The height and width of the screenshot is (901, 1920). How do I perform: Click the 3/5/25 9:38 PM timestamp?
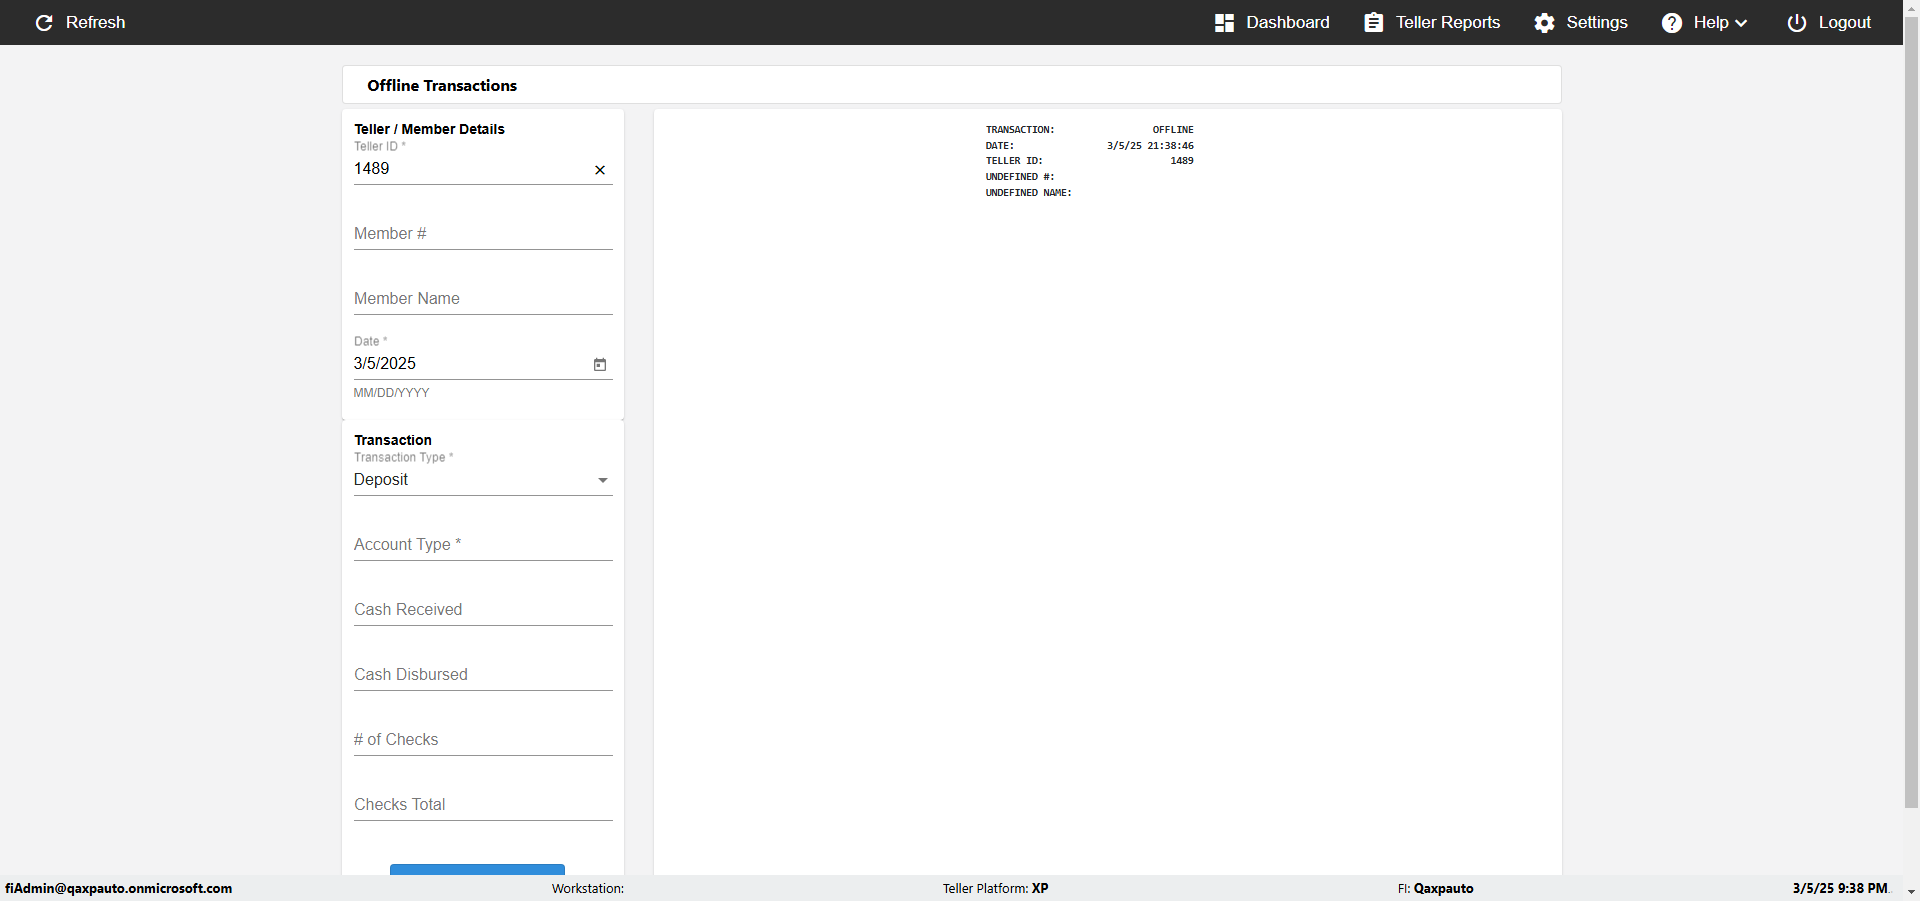pos(1840,888)
